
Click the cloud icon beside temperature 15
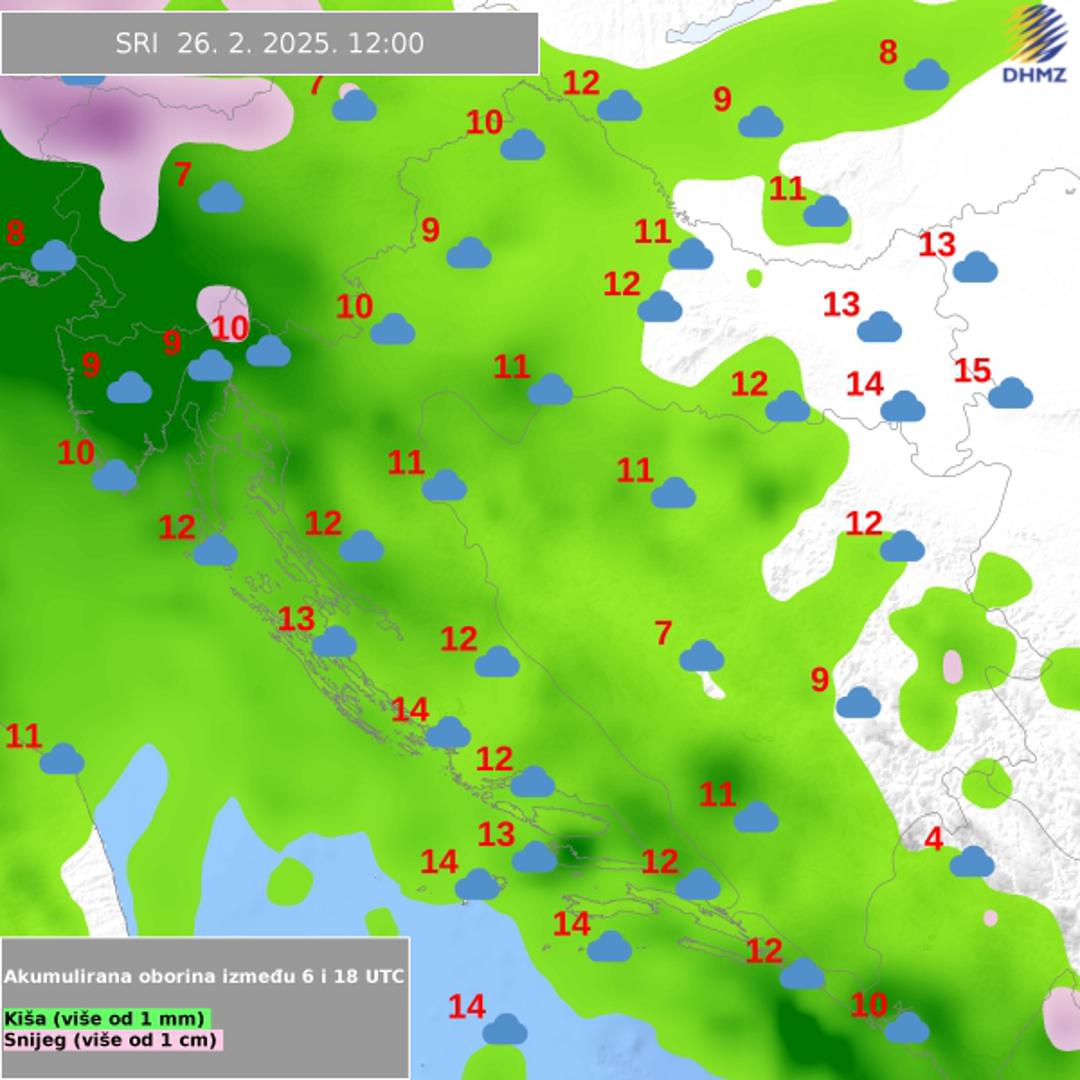[x=1010, y=393]
